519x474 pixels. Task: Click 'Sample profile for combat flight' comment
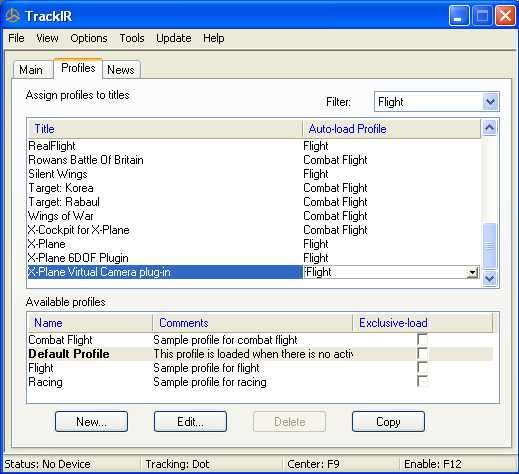click(x=225, y=340)
